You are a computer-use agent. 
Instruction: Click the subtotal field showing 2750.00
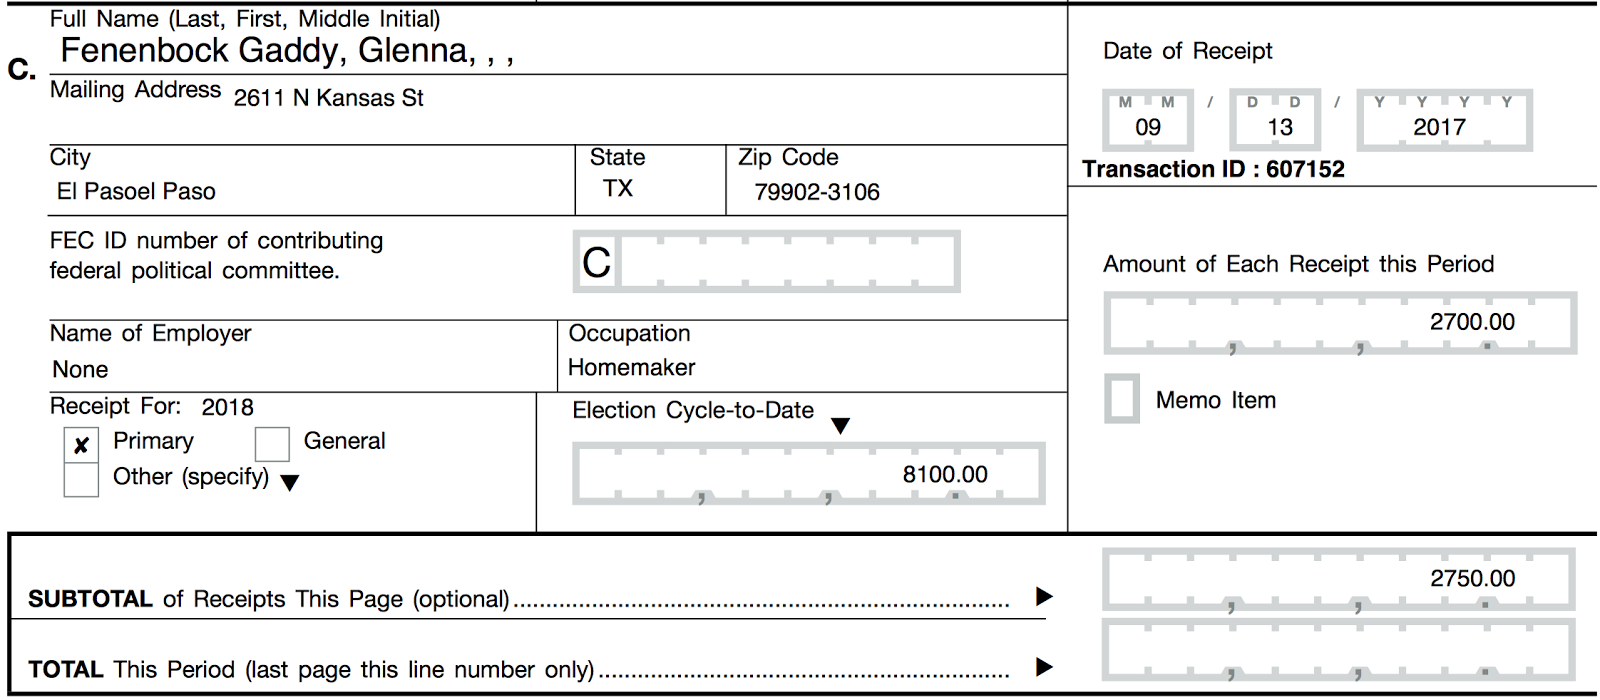click(x=1338, y=579)
